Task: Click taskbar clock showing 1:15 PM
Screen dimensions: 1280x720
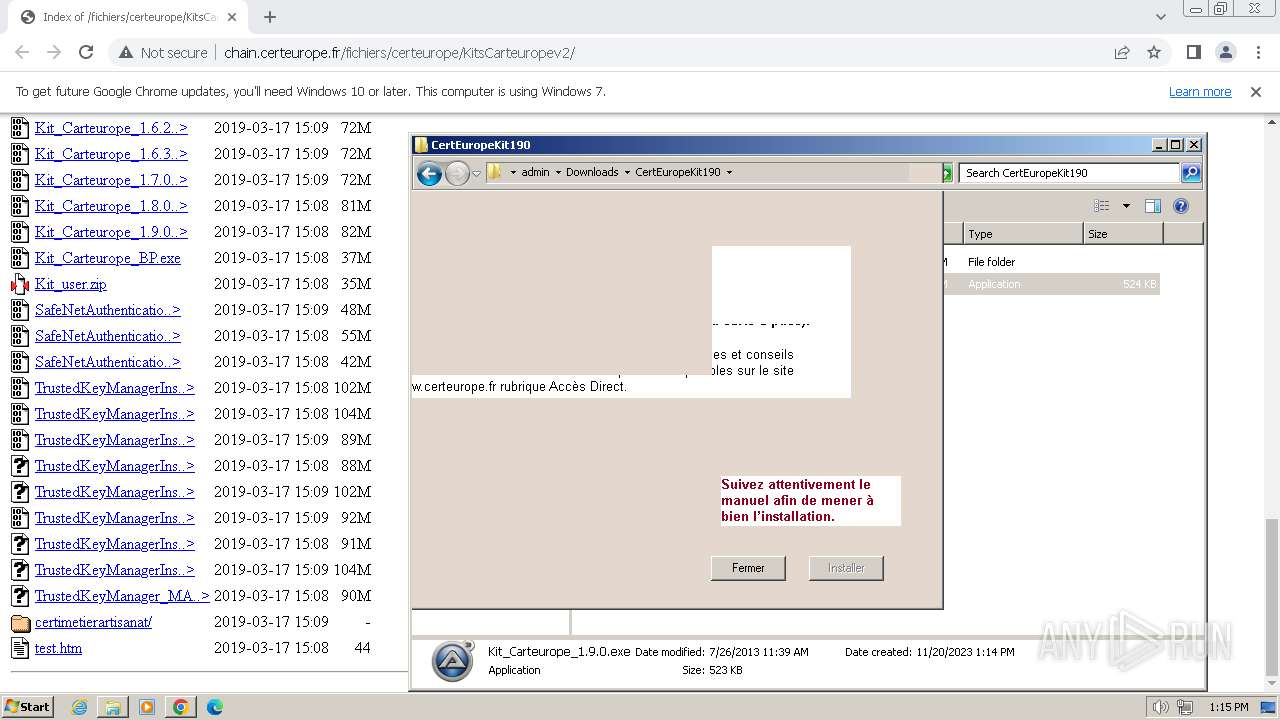Action: tap(1229, 707)
